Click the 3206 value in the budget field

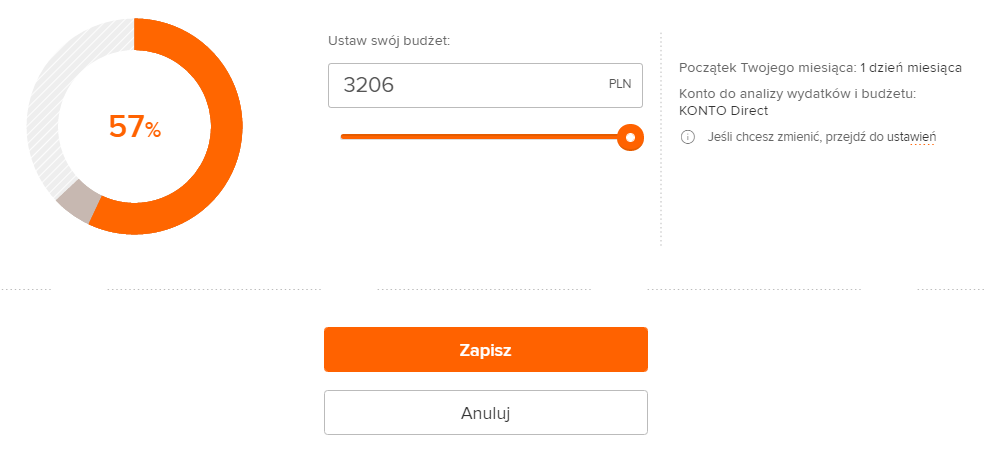(368, 86)
